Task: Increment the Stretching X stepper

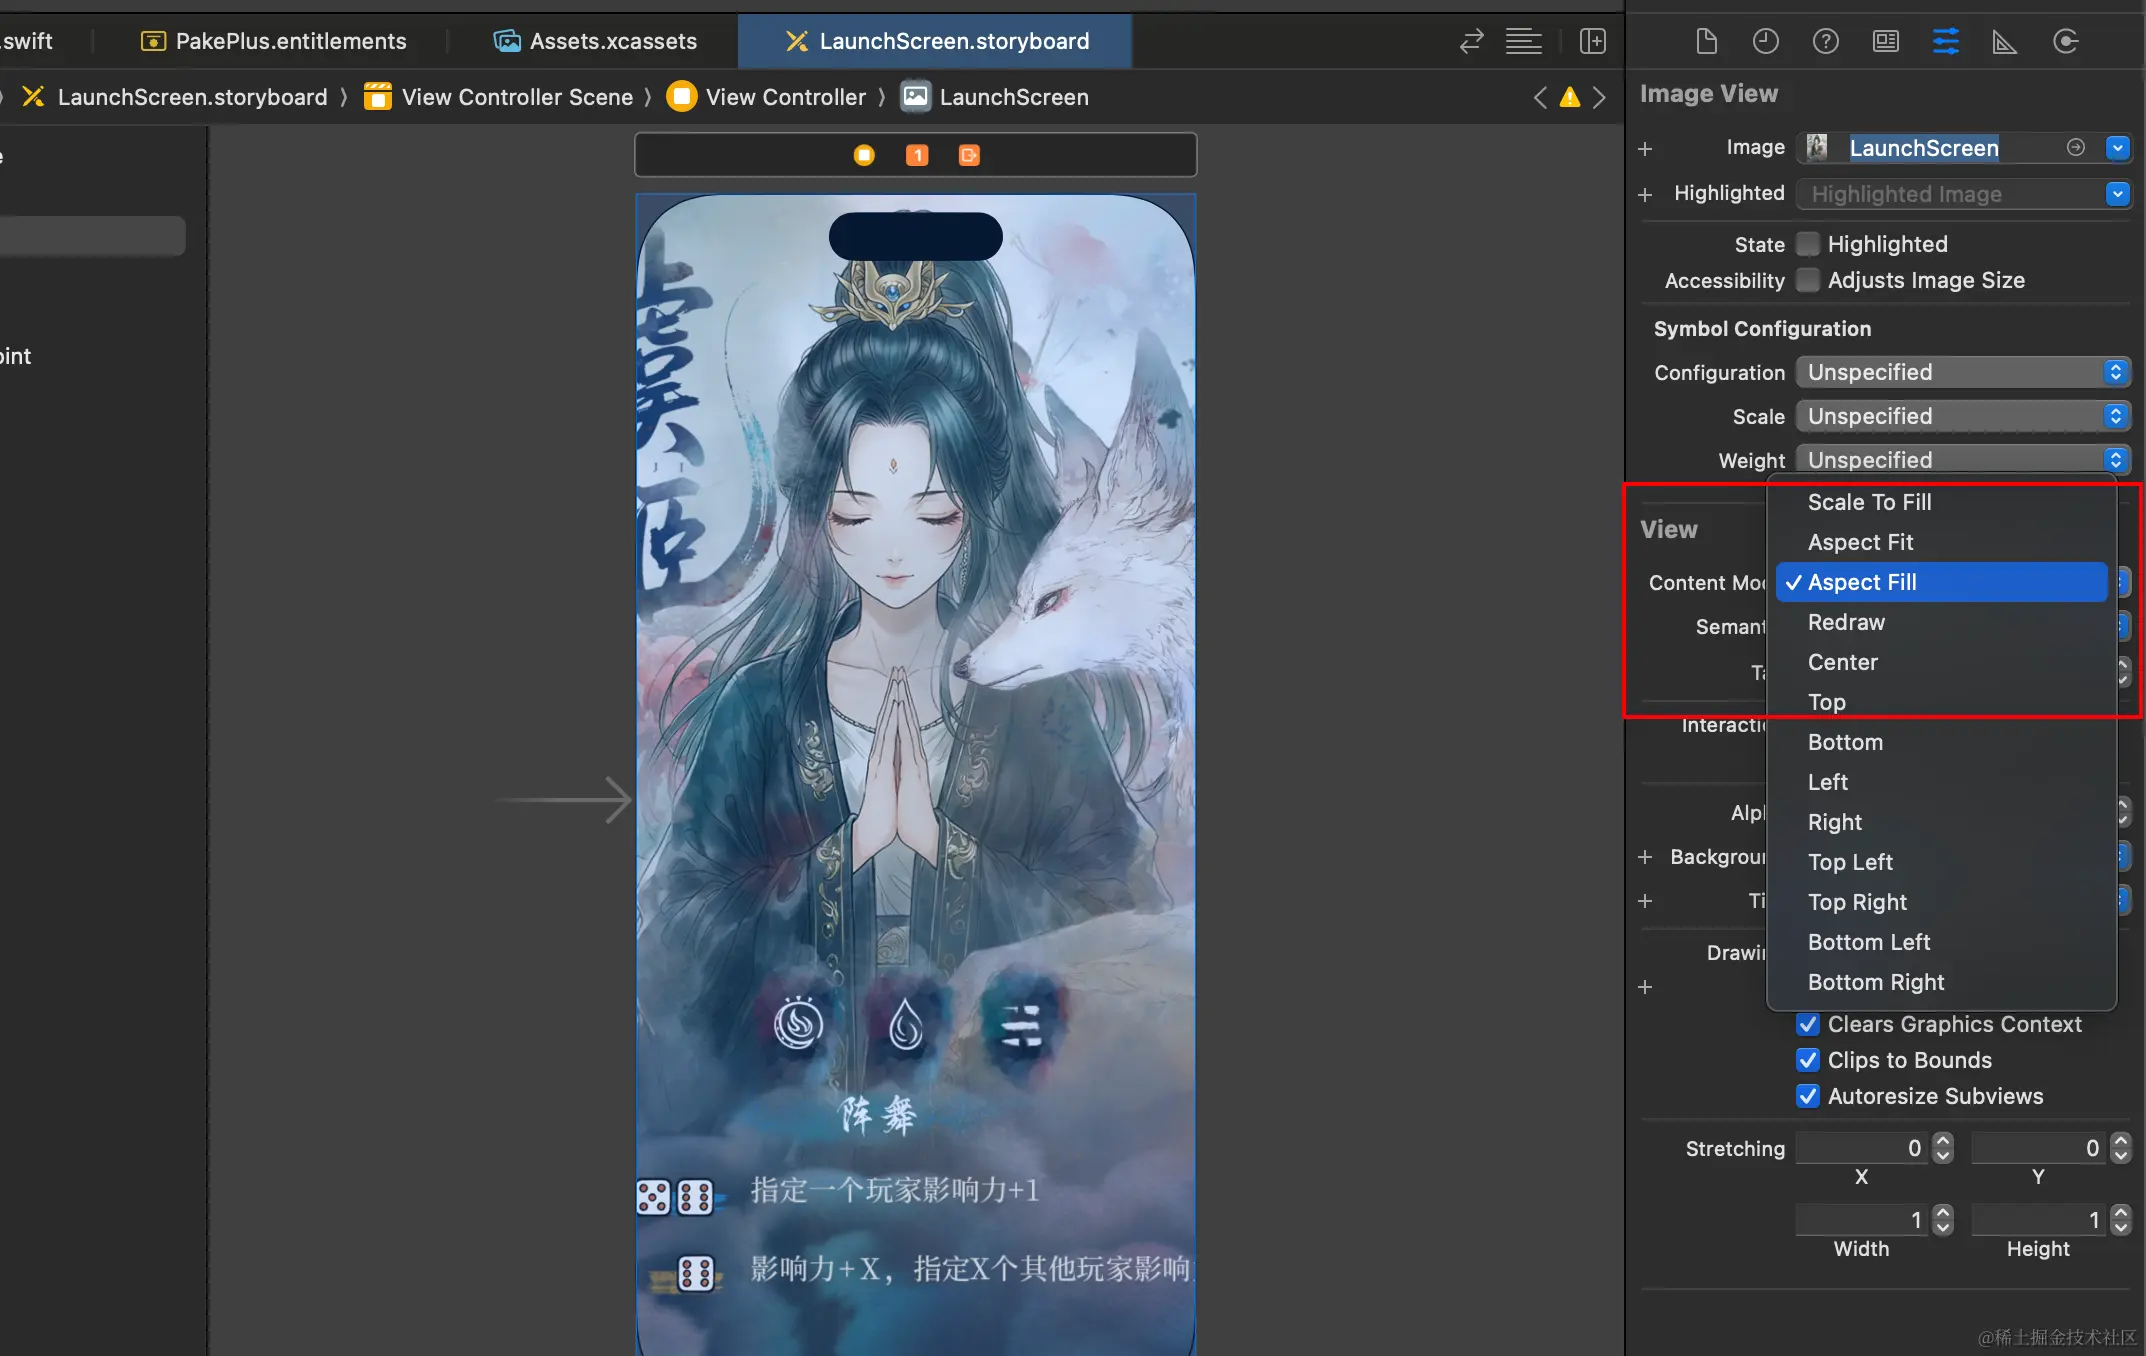Action: 1943,1141
